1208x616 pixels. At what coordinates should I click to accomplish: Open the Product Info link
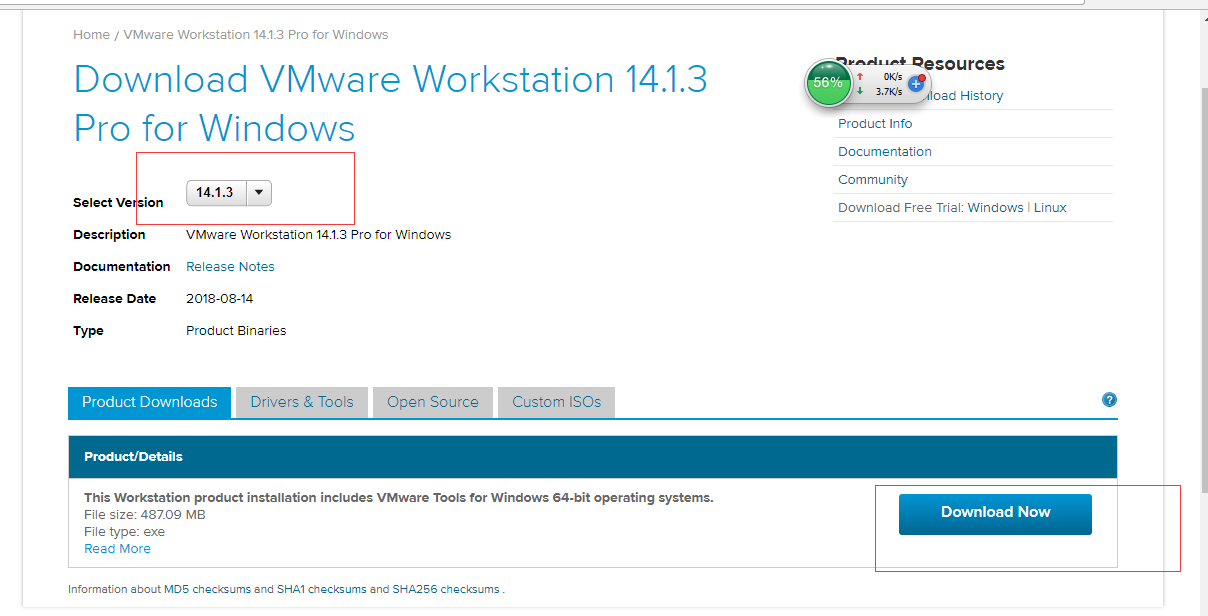click(x=875, y=124)
